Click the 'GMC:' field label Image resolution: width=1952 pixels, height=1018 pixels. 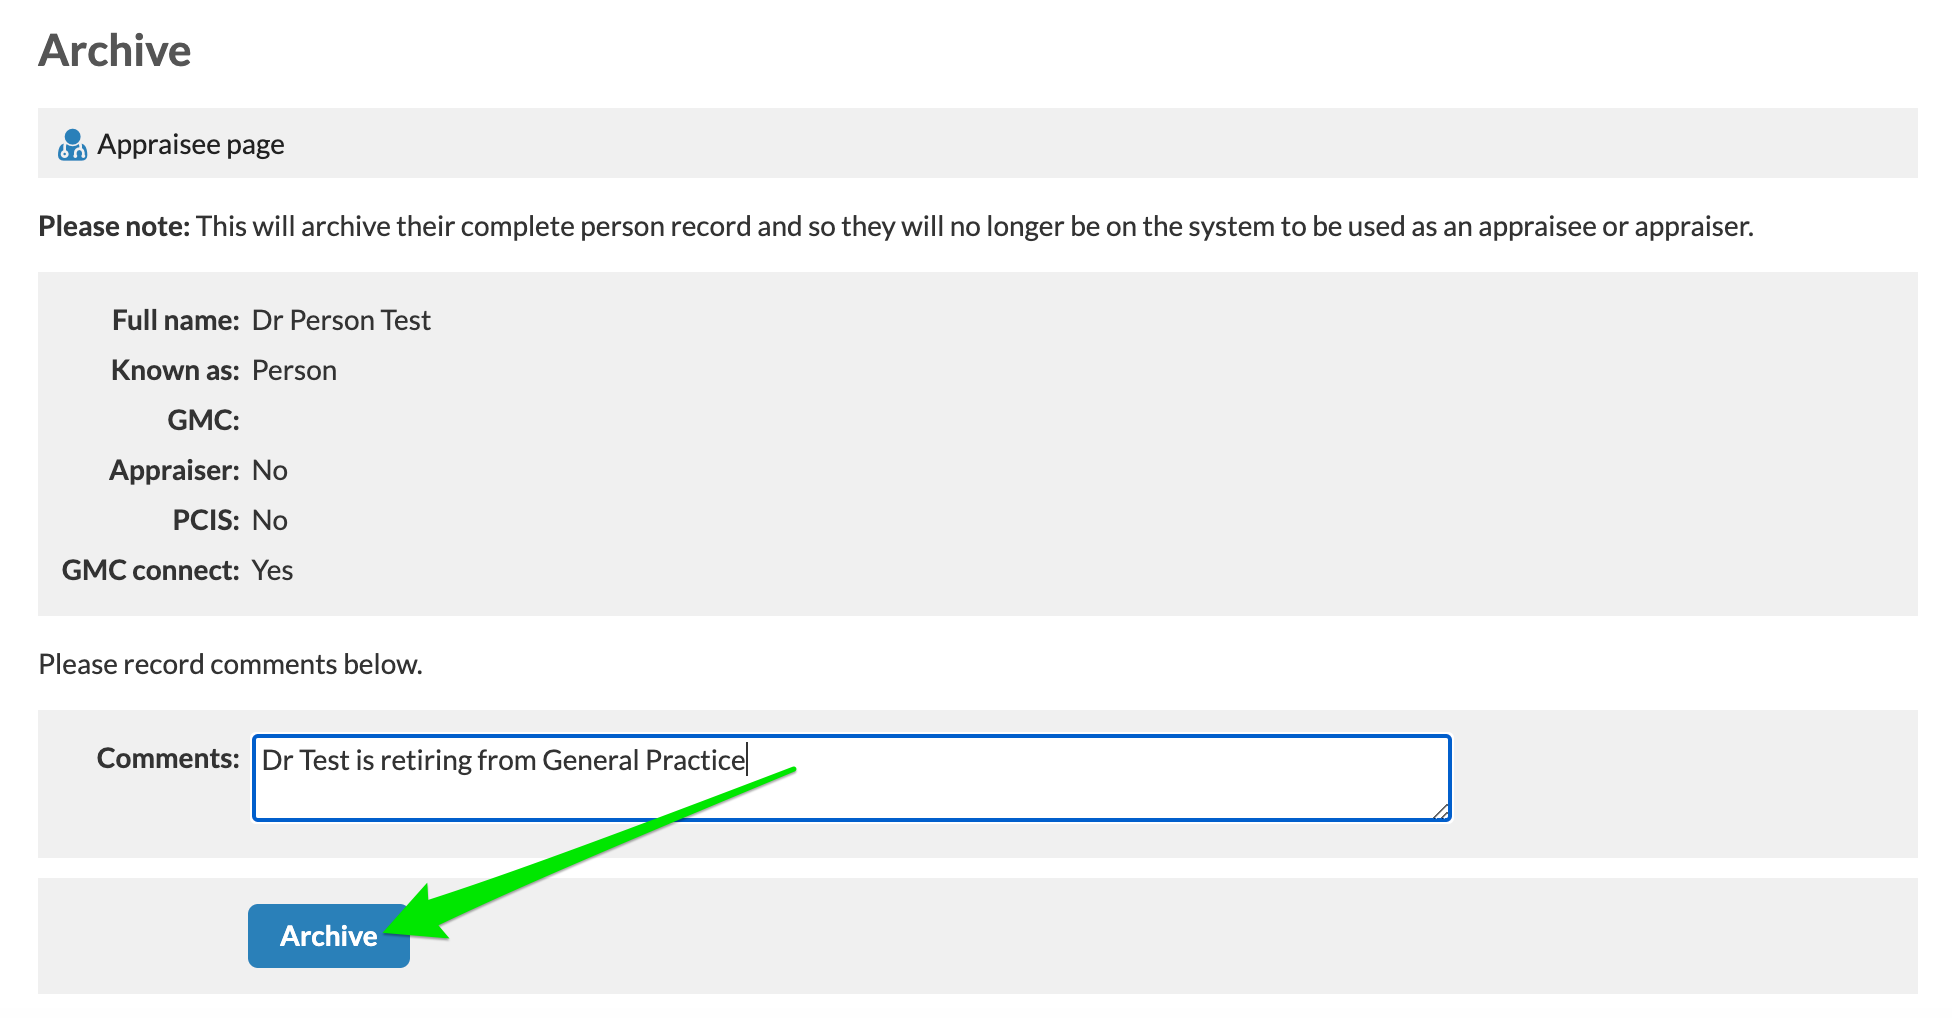203,420
